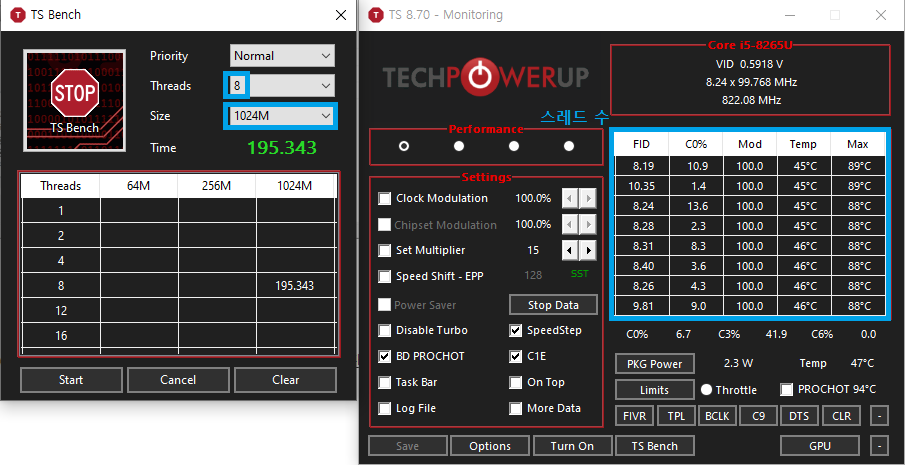The height and width of the screenshot is (465, 905).
Task: Click the DTS button
Action: tap(799, 415)
